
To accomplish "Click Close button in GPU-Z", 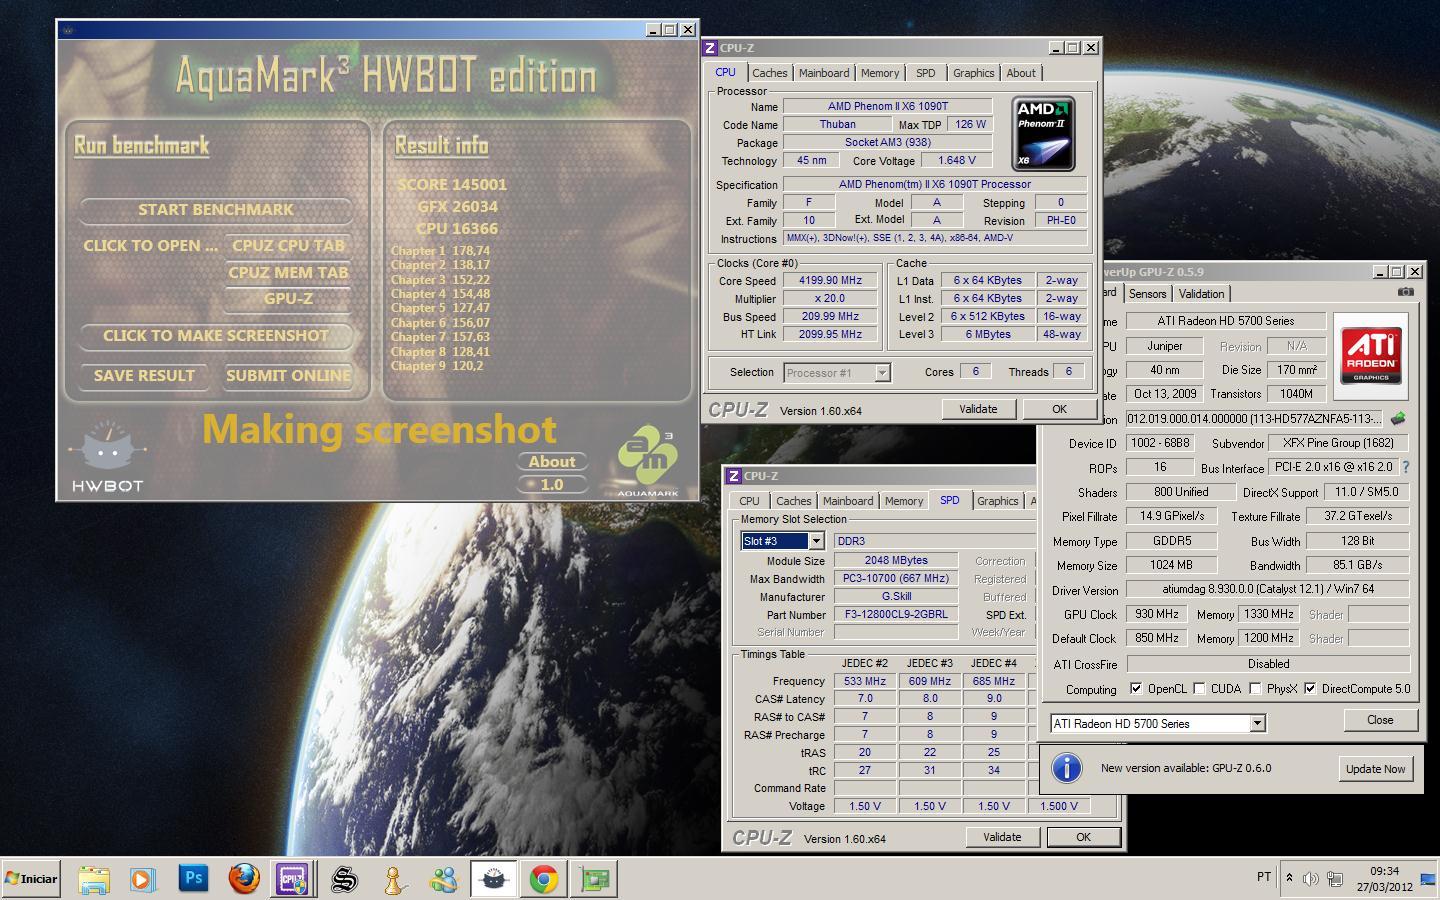I will point(1380,720).
